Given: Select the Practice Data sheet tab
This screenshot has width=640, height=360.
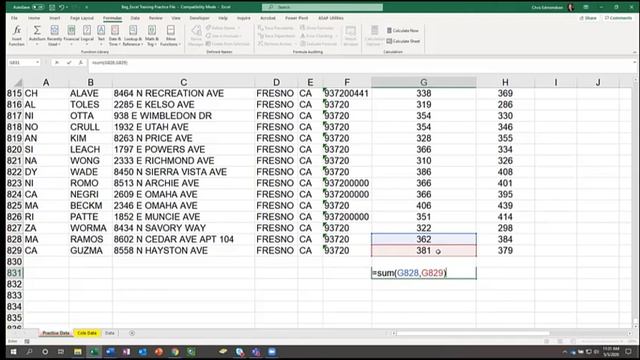Looking at the screenshot, I should (56, 333).
